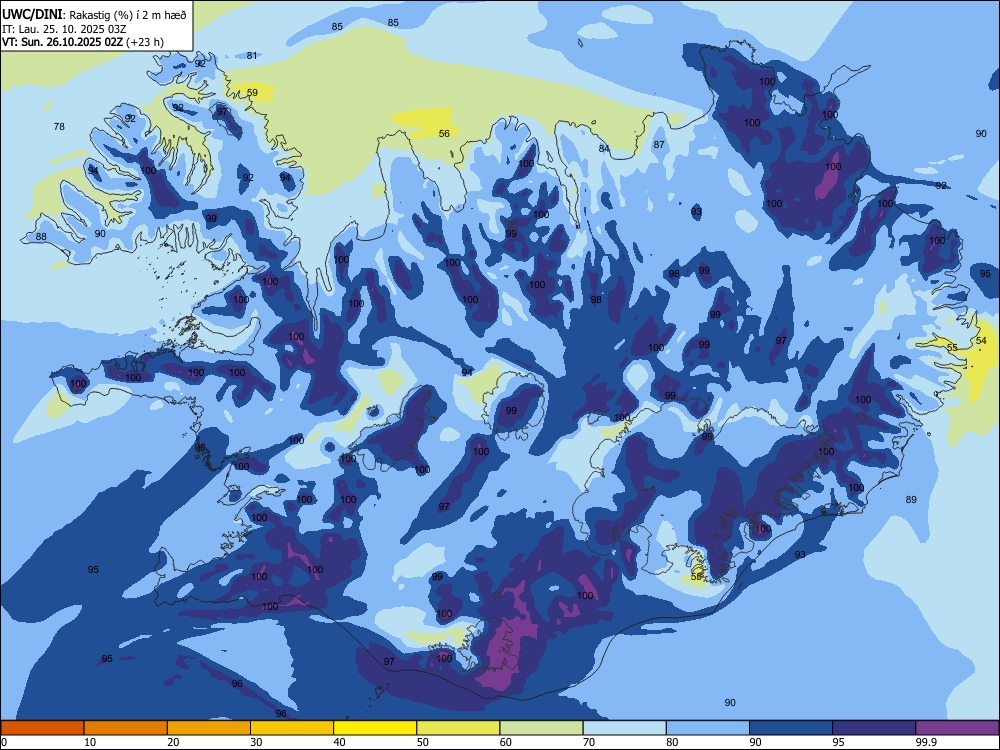Screen dimensions: 1000x750
Task: Click the map humidity value '55'
Action: (952, 348)
